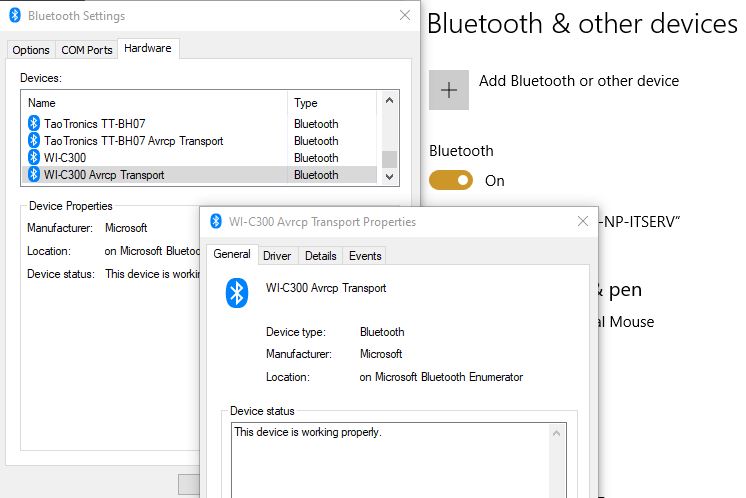Click the 'on Microsoft Bluetooth Enumerator' location text
The width and height of the screenshot is (746, 498).
click(441, 377)
